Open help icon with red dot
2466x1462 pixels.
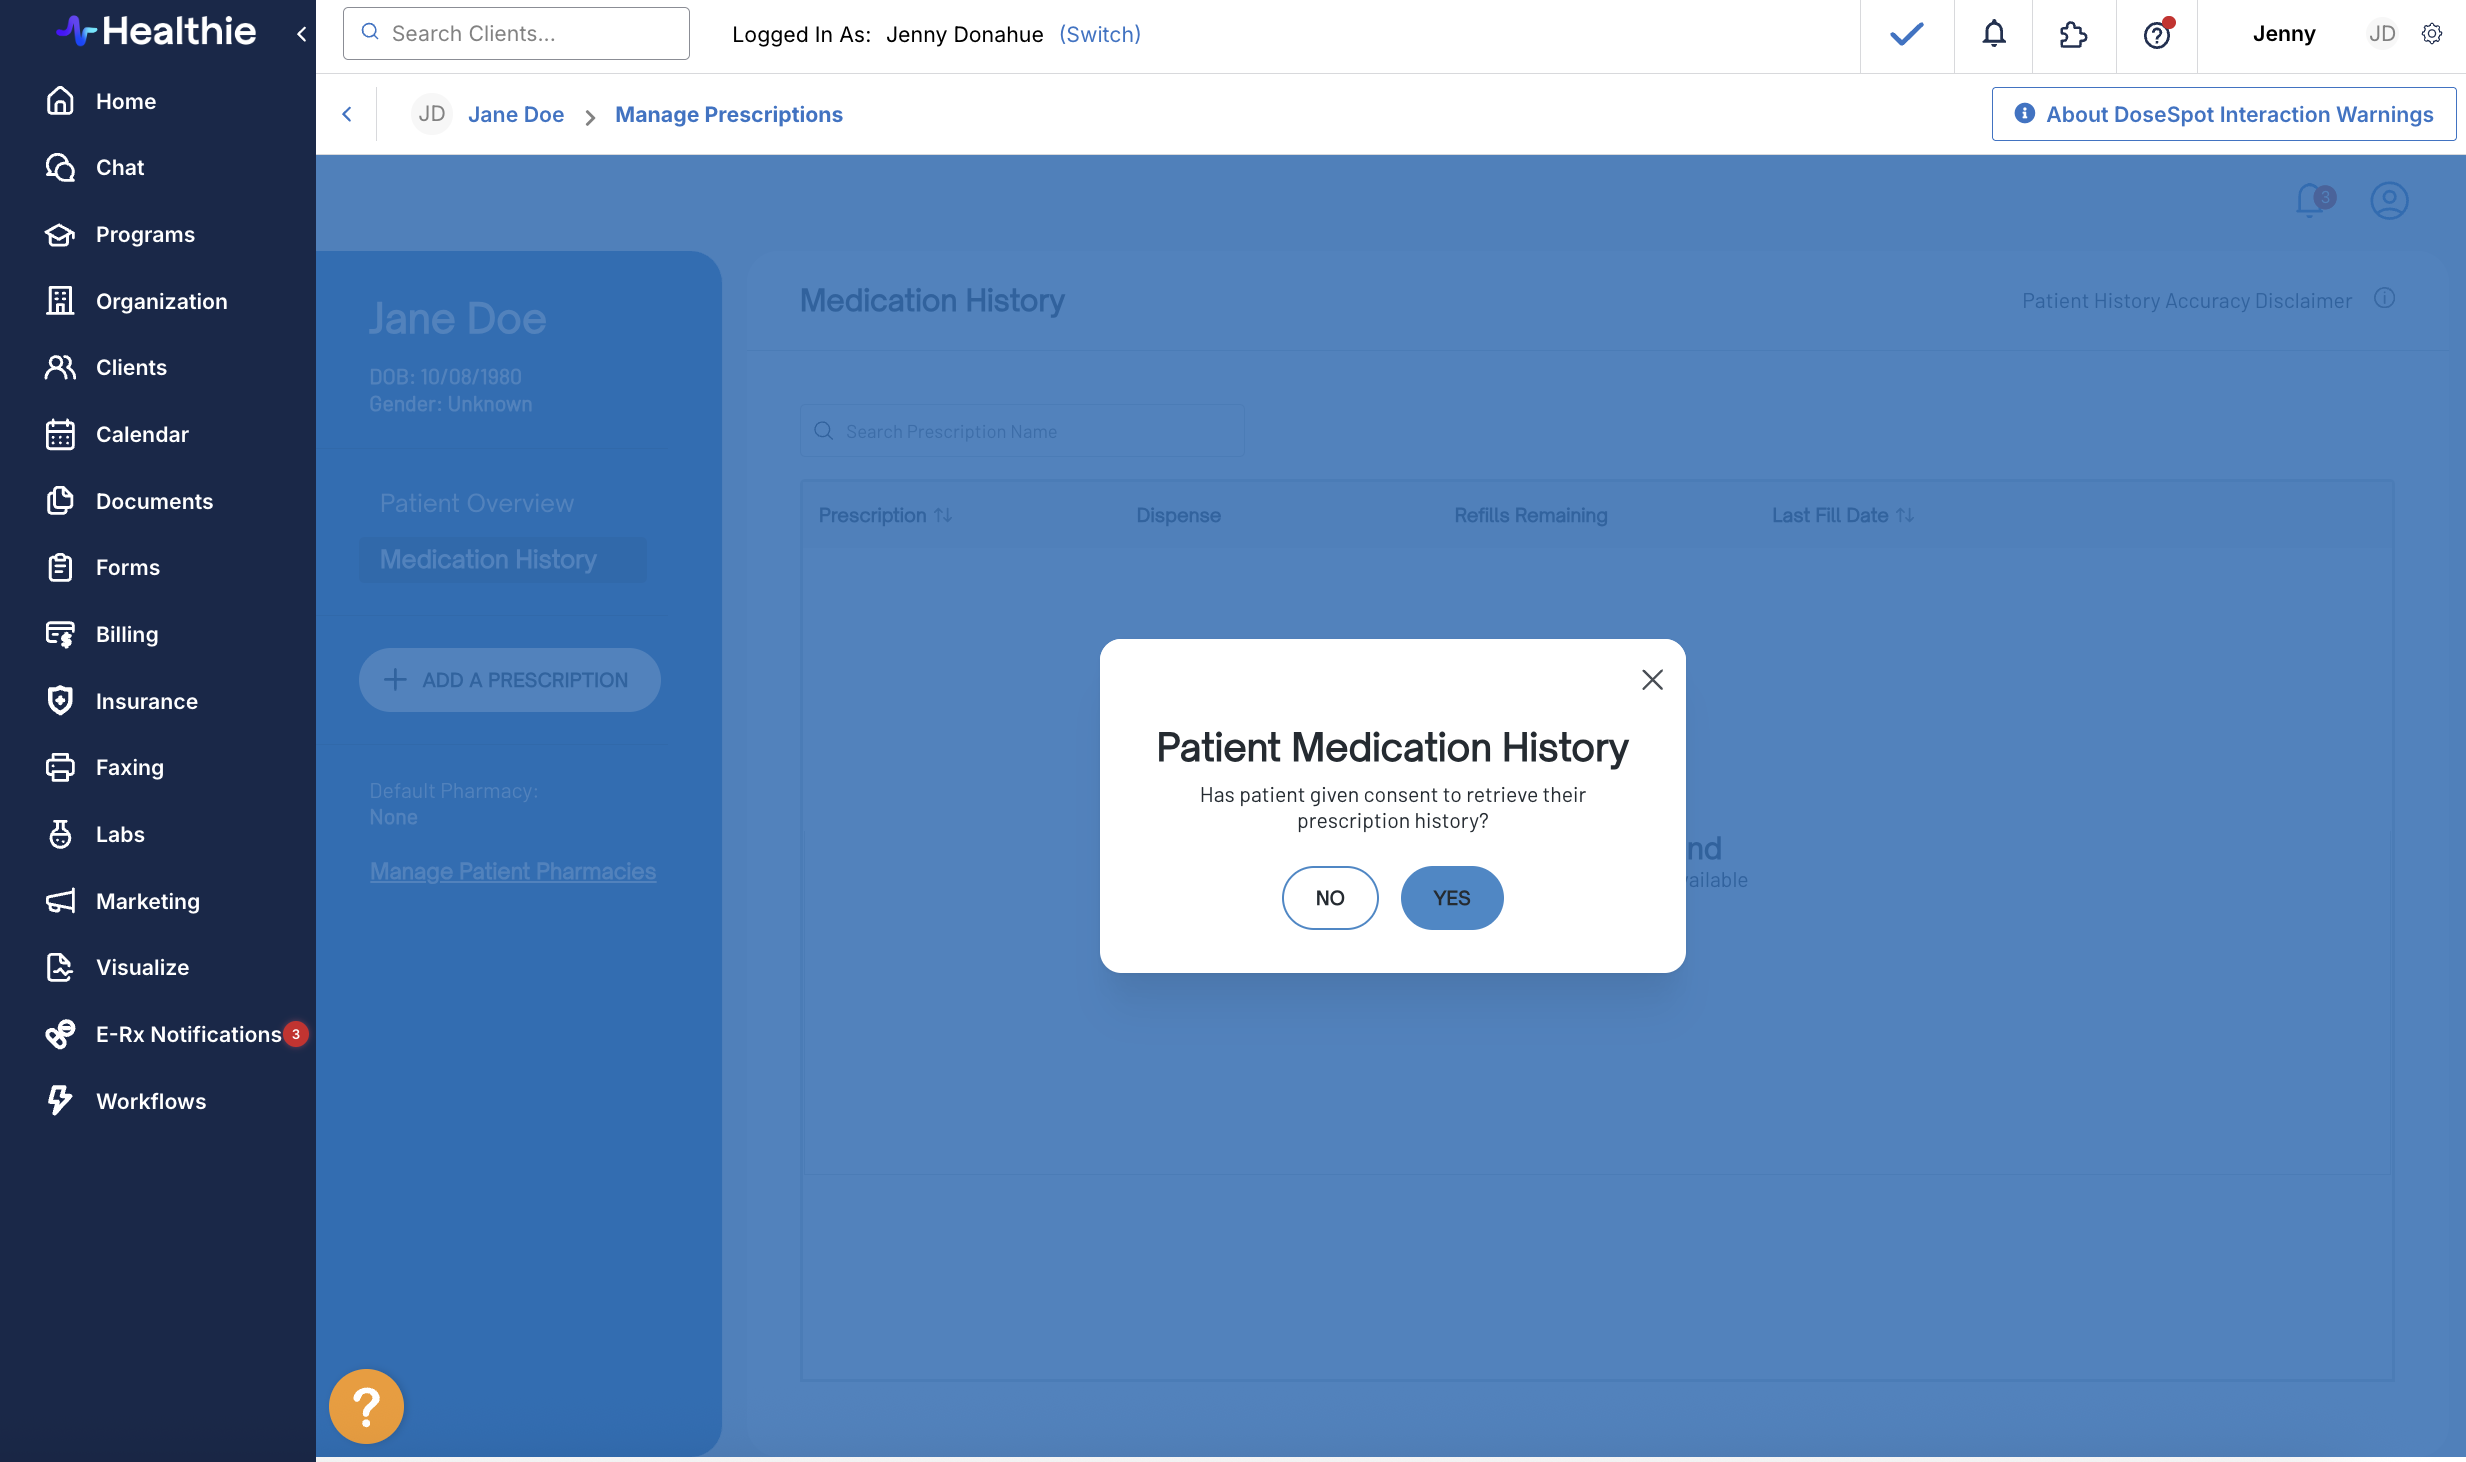pos(2157,34)
